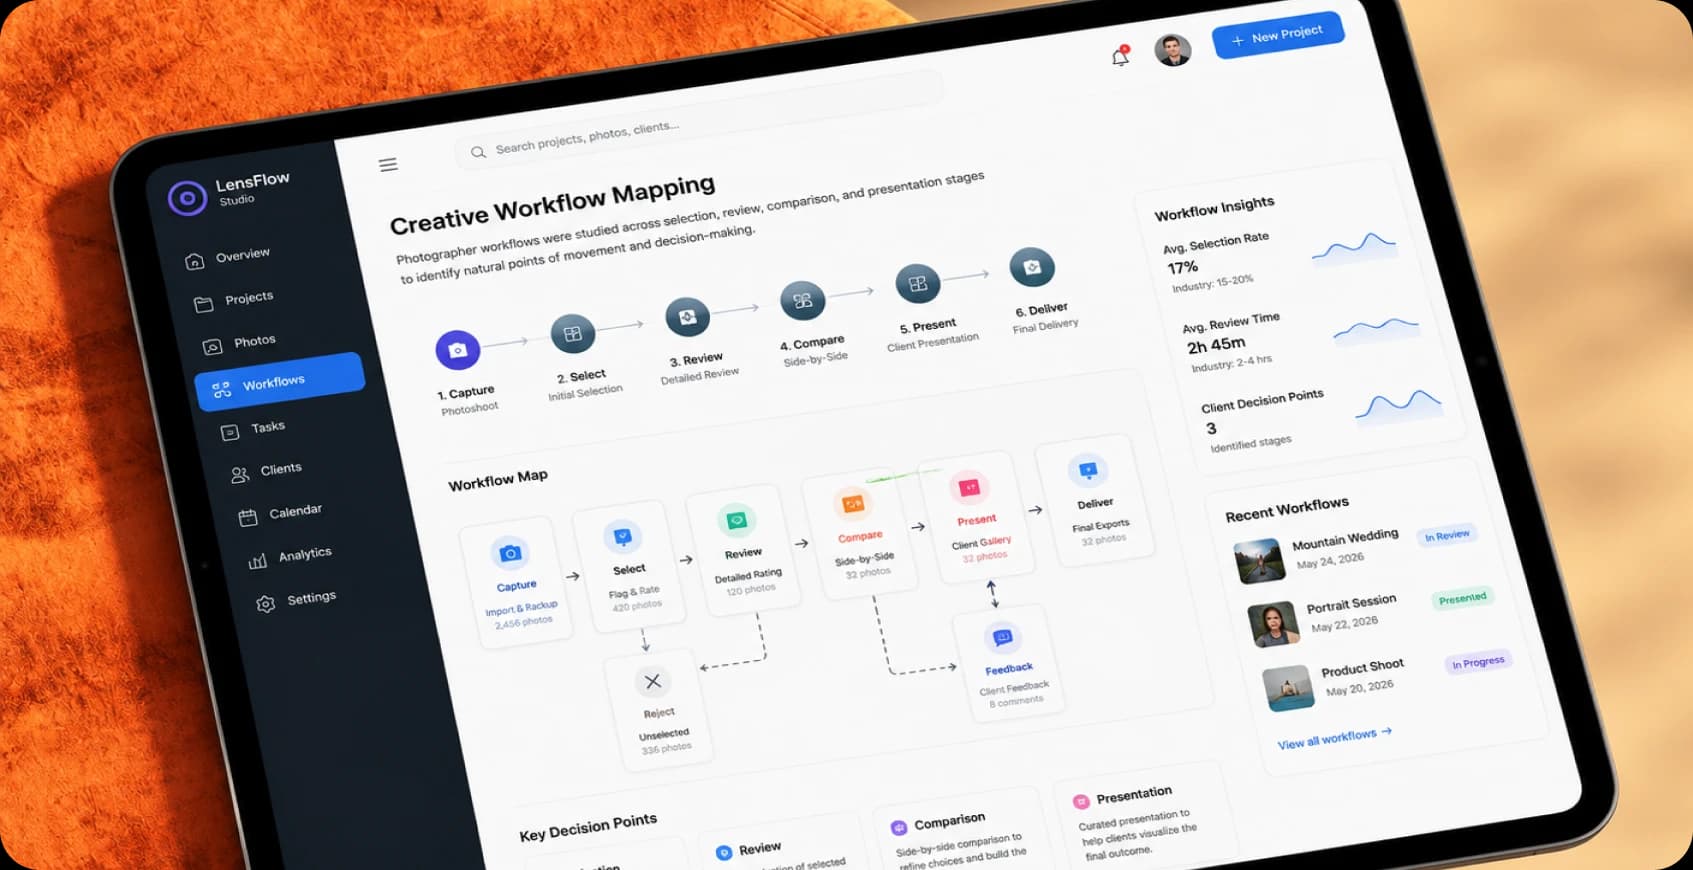This screenshot has width=1693, height=870.
Task: Open the notifications bell
Action: coord(1120,56)
